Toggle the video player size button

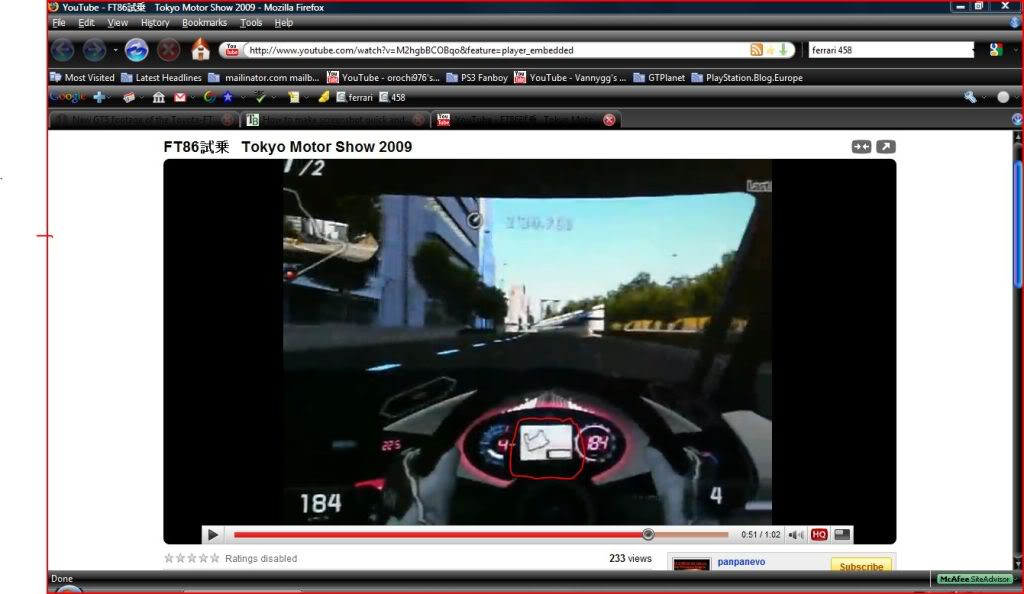(842, 535)
